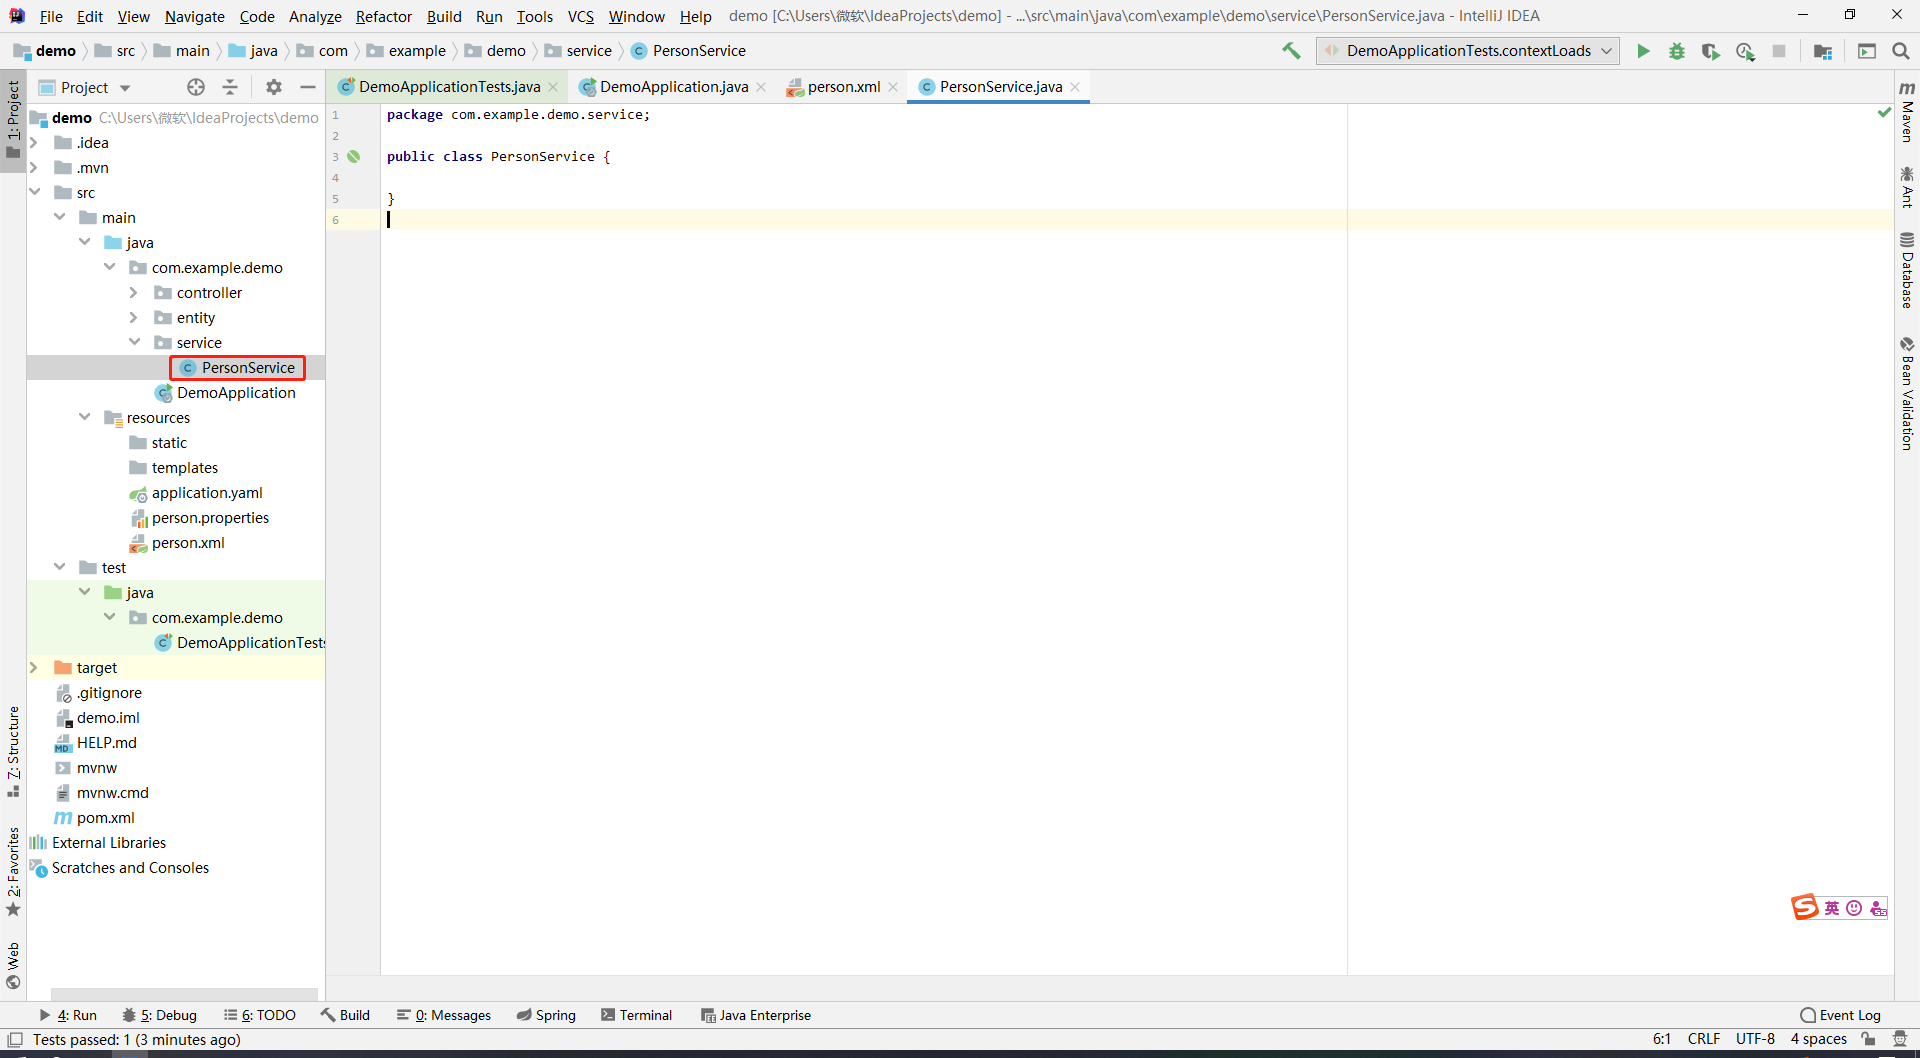Click the locate file crosshair icon in Project panel
The width and height of the screenshot is (1920, 1058).
196,87
